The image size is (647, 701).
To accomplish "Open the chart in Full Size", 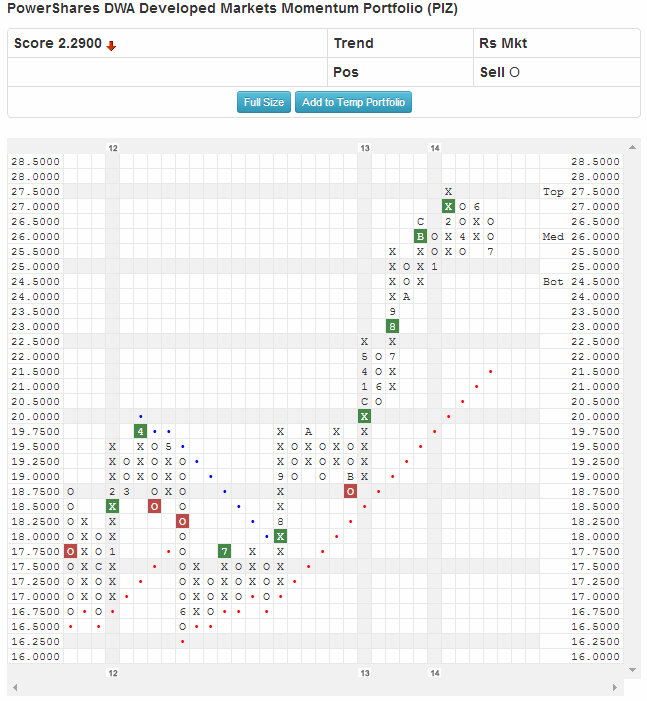I will (264, 102).
